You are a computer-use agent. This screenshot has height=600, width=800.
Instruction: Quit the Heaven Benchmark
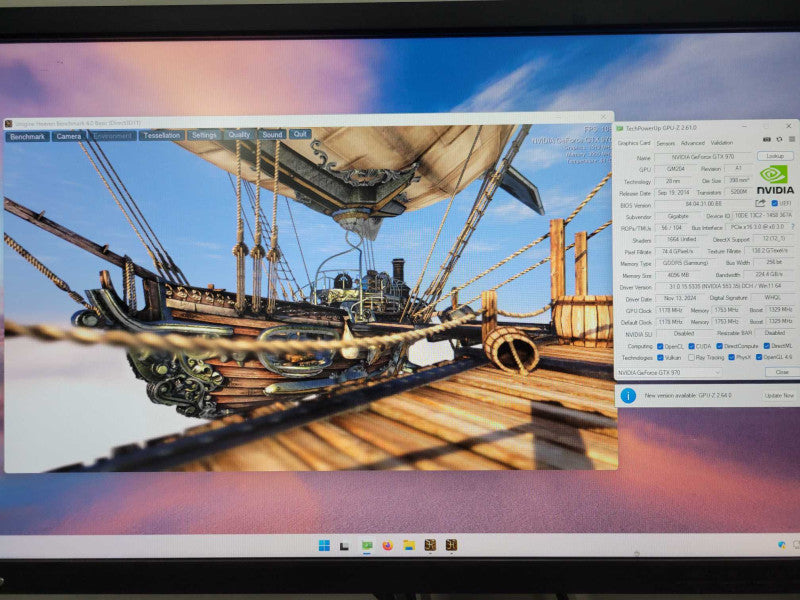point(300,134)
